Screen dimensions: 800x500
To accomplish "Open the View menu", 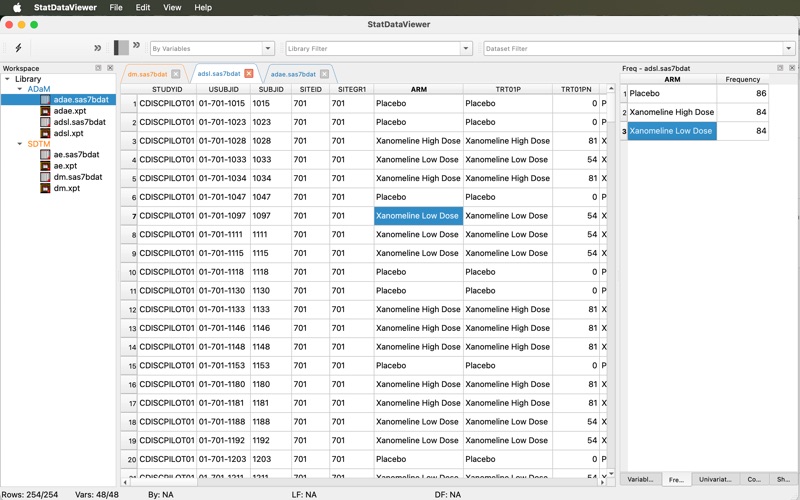I will coord(172,8).
